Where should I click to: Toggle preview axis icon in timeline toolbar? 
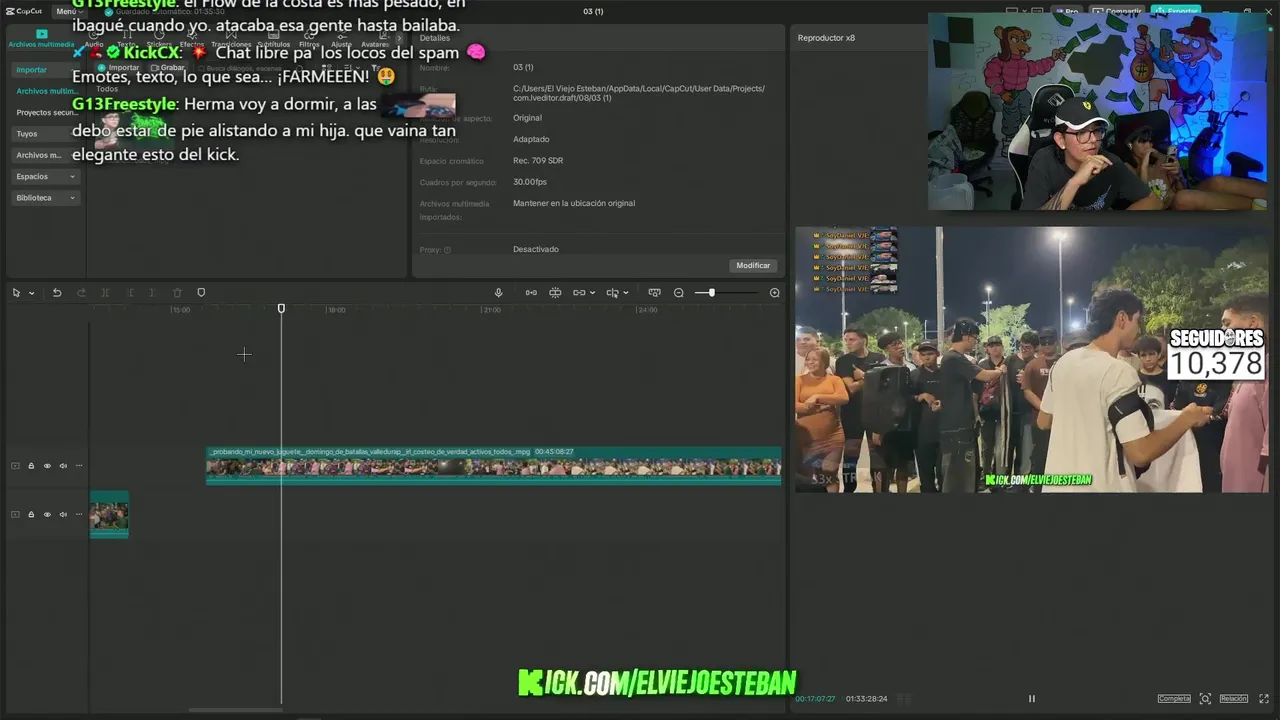[x=612, y=293]
